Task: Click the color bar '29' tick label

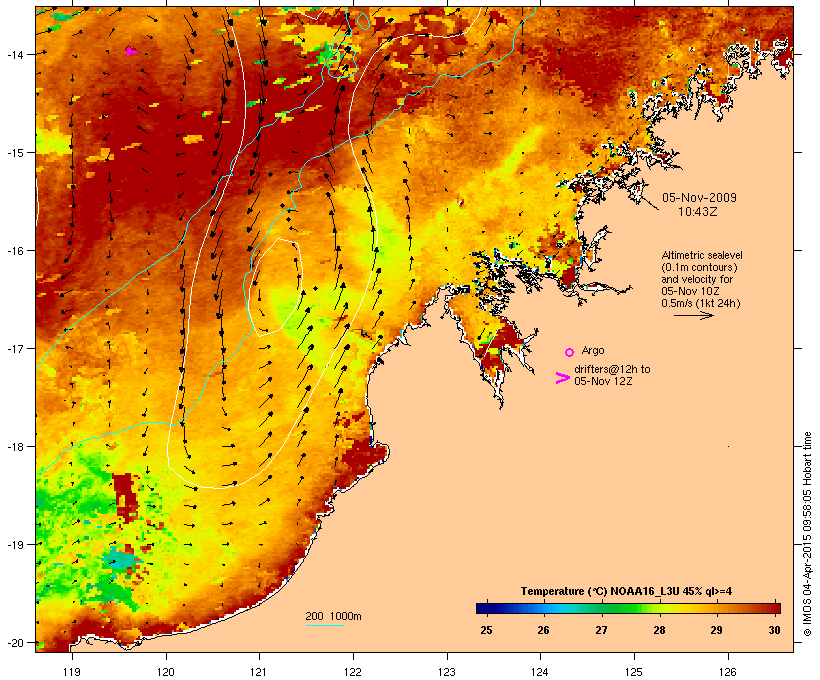Action: pos(716,630)
